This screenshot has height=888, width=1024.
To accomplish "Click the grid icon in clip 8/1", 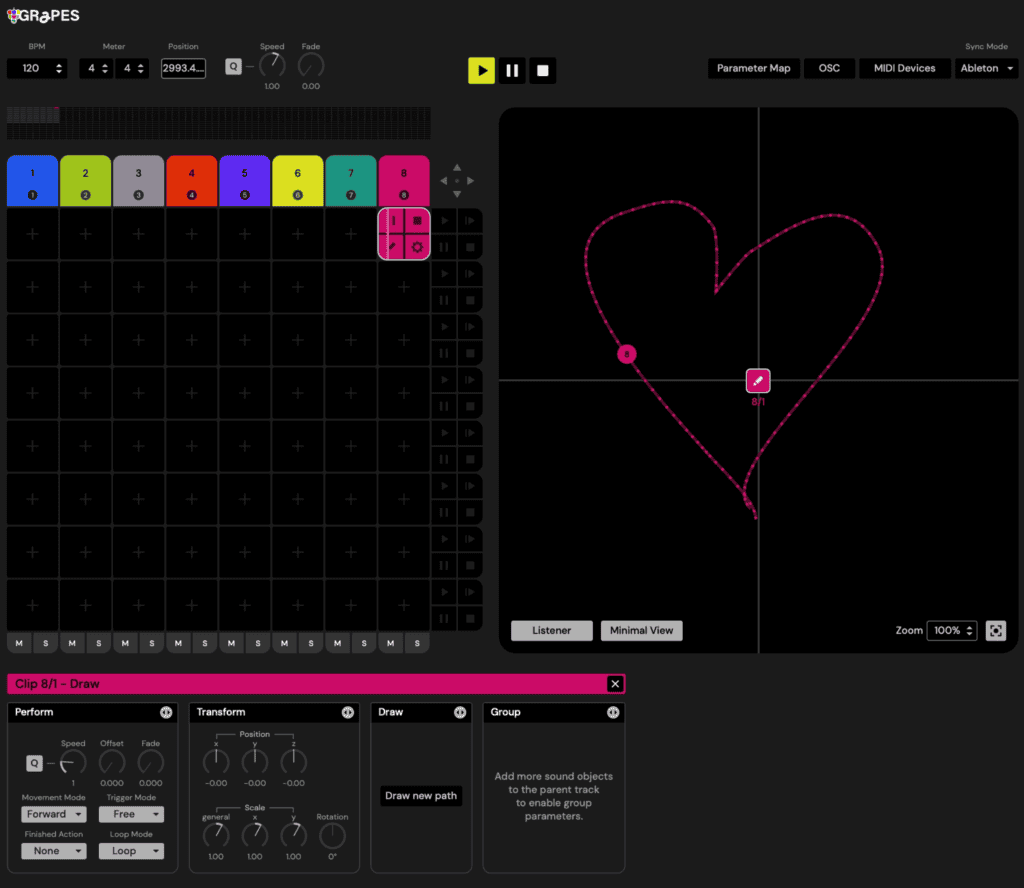I will [417, 221].
